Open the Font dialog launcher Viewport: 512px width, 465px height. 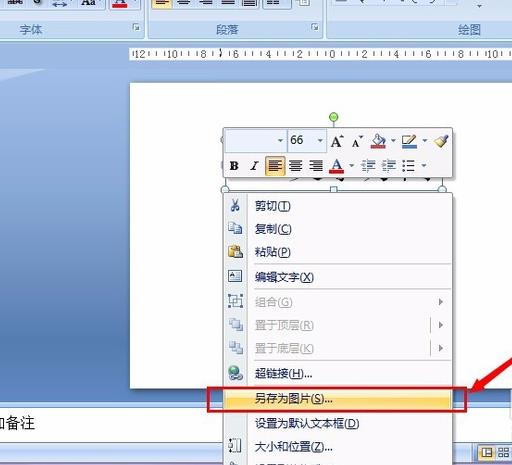tap(136, 27)
